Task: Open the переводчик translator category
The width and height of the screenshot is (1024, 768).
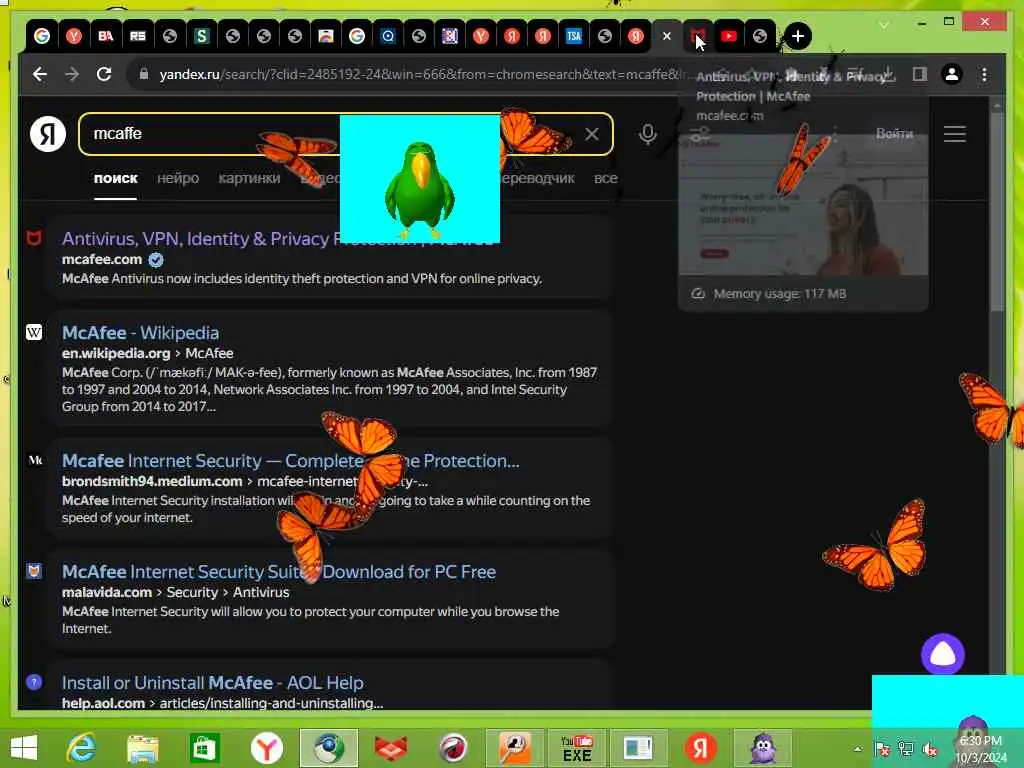Action: click(537, 178)
